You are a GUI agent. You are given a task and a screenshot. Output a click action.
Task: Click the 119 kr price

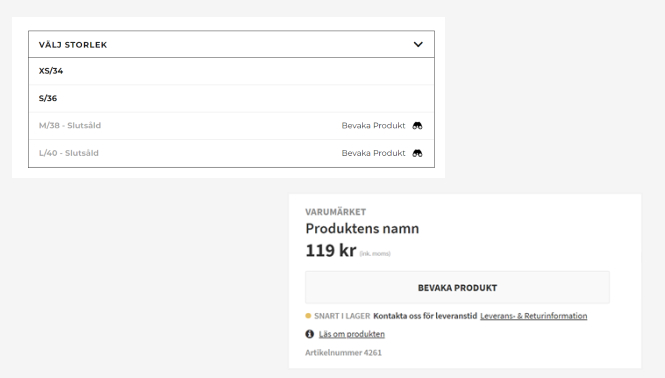[x=331, y=250]
